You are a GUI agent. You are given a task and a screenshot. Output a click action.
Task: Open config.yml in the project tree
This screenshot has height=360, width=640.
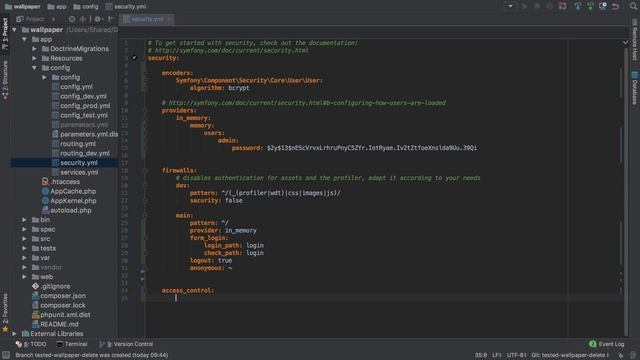(x=76, y=87)
